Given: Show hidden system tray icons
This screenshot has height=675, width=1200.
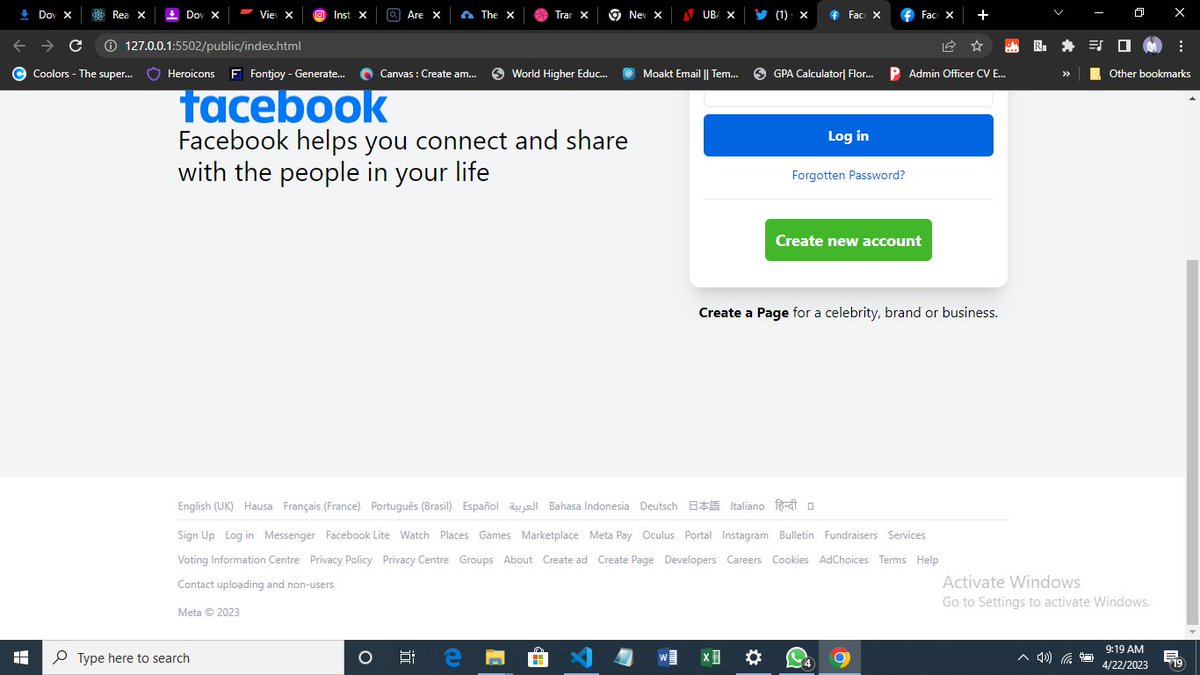Looking at the screenshot, I should tap(1022, 657).
